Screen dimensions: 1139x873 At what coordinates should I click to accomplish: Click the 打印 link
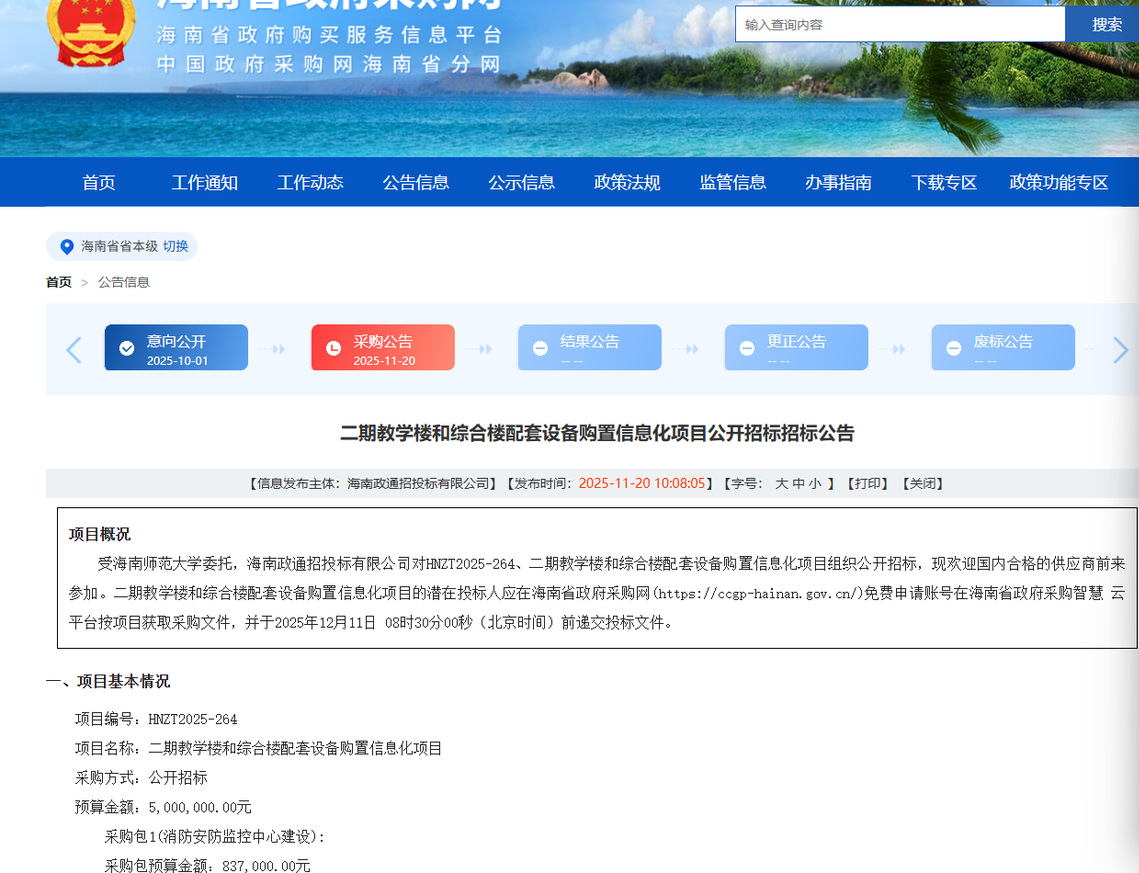pos(867,484)
